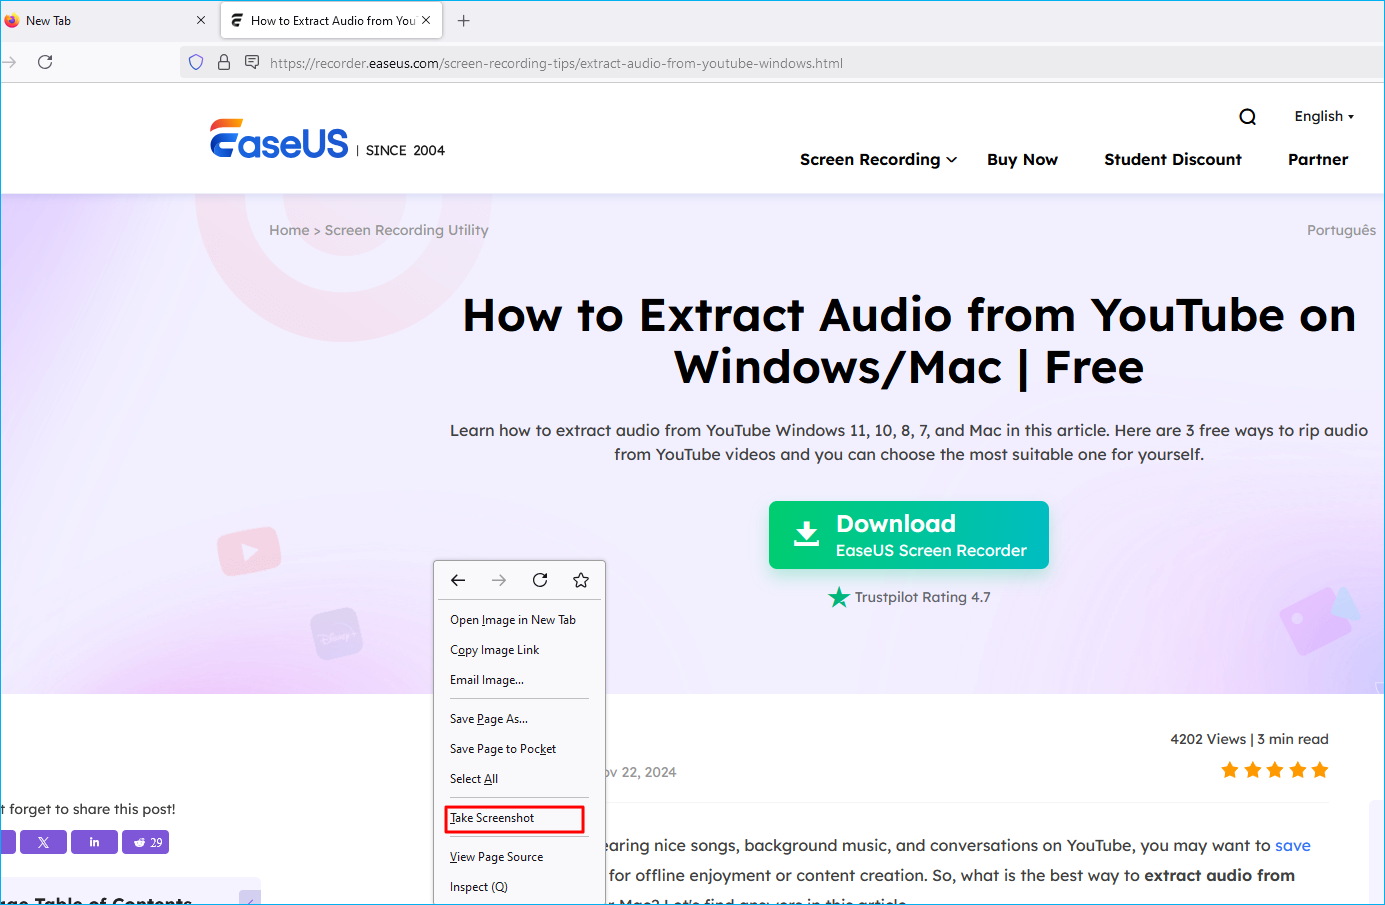Reload the page from the browser toolbar

[45, 62]
